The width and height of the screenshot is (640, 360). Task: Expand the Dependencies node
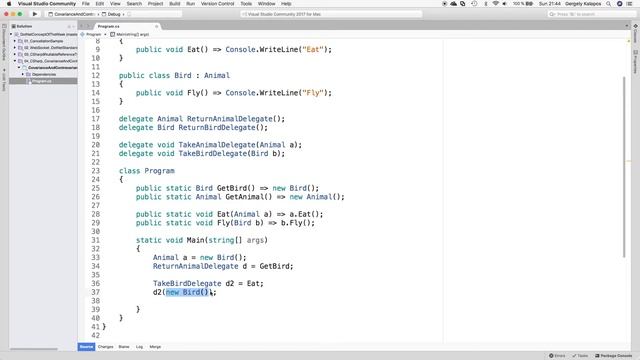[x=23, y=74]
